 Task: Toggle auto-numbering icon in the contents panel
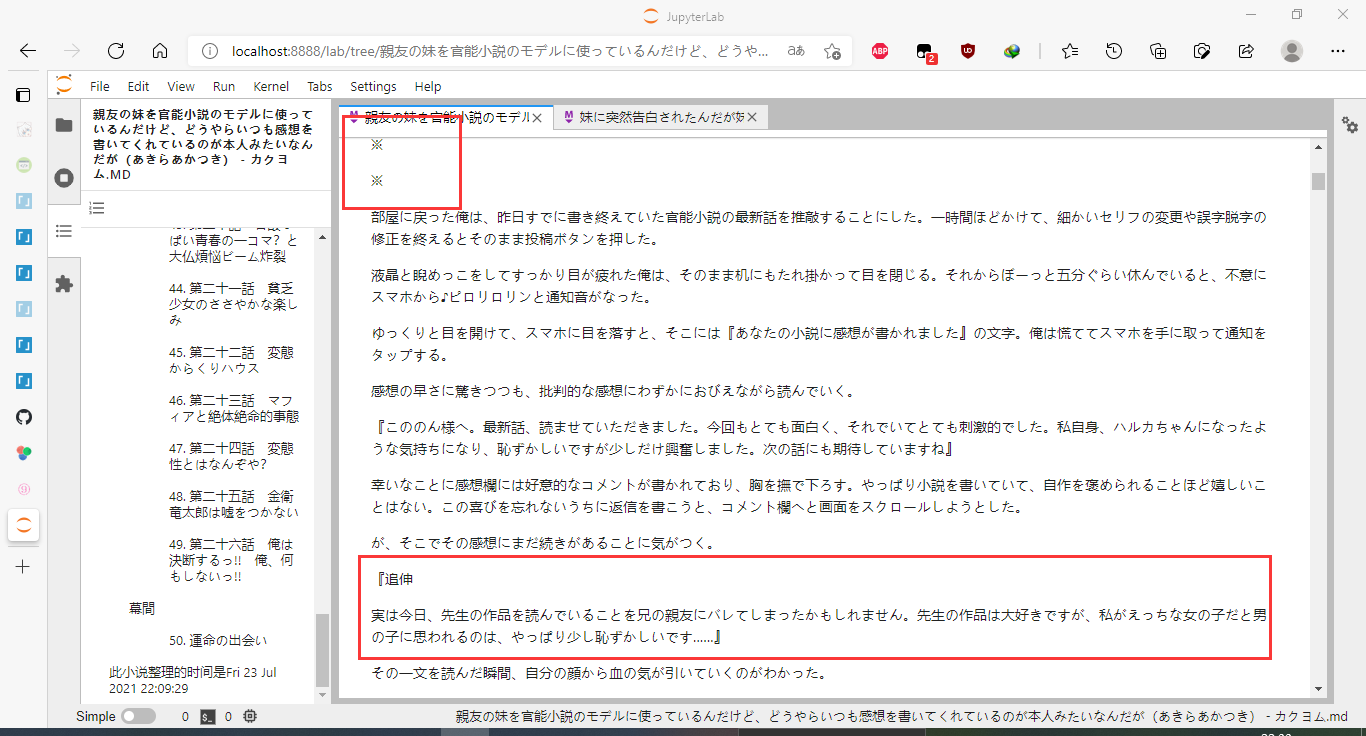tap(97, 208)
